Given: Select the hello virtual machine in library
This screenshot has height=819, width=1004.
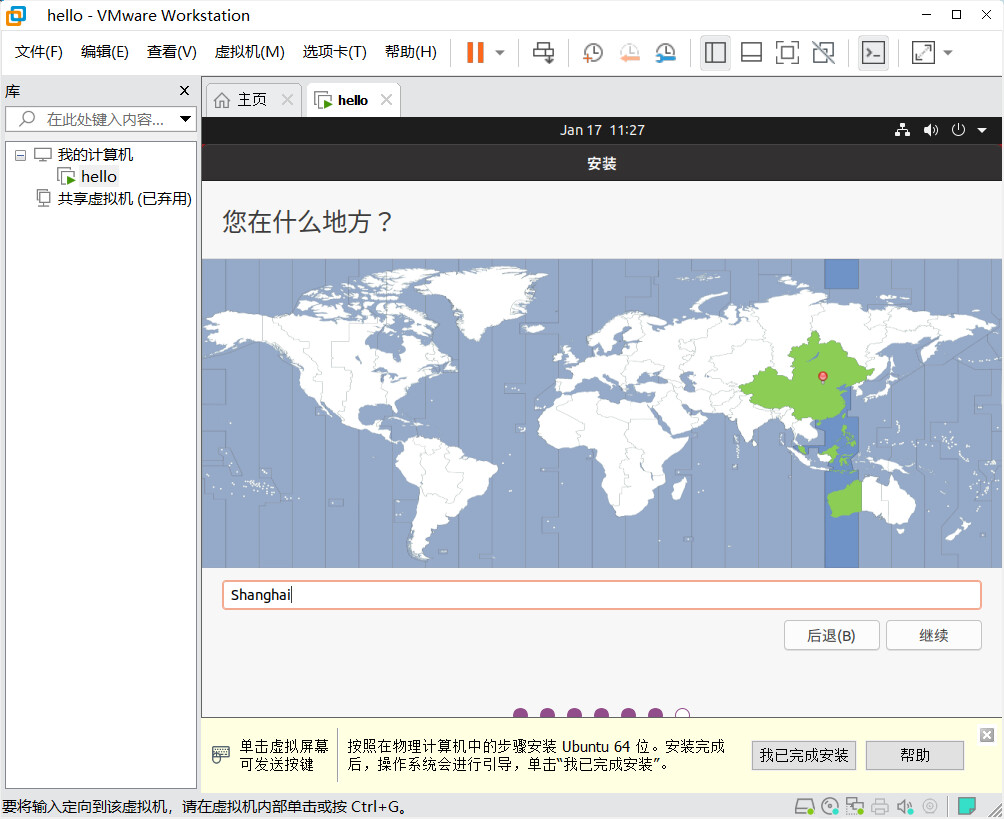Looking at the screenshot, I should pyautogui.click(x=99, y=177).
